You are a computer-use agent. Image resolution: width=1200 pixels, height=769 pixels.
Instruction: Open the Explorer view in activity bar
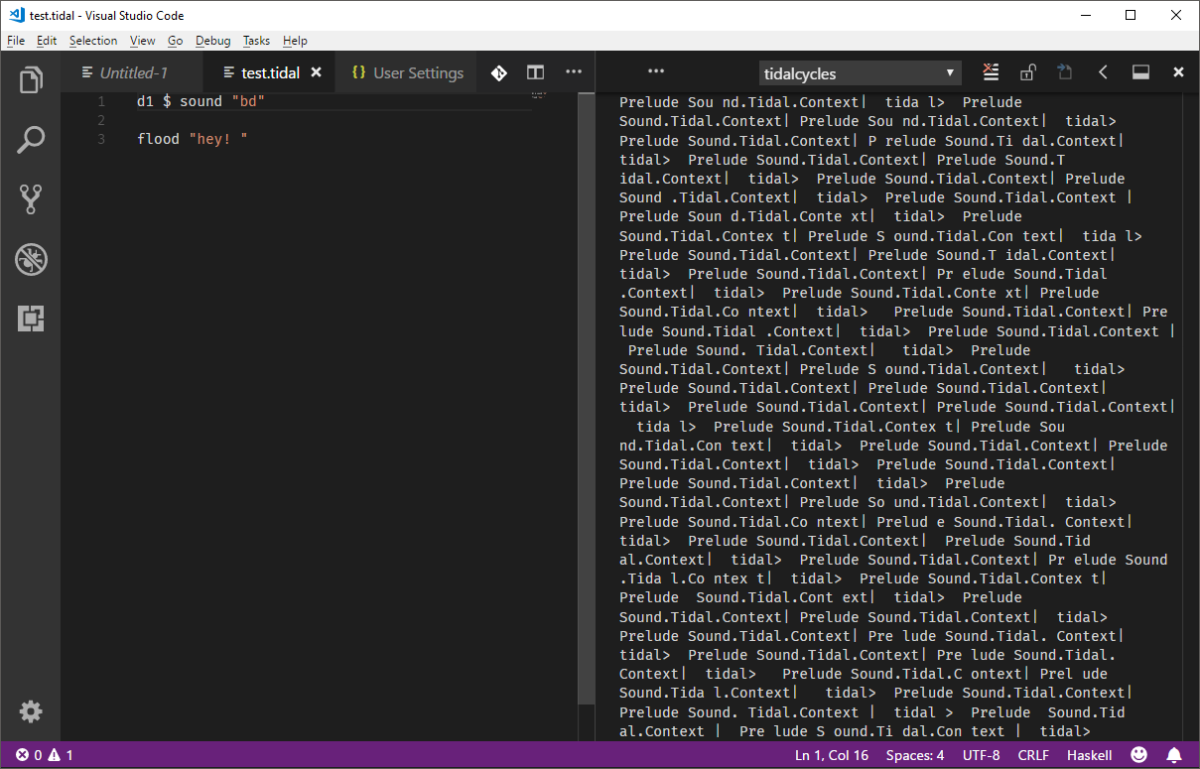31,80
